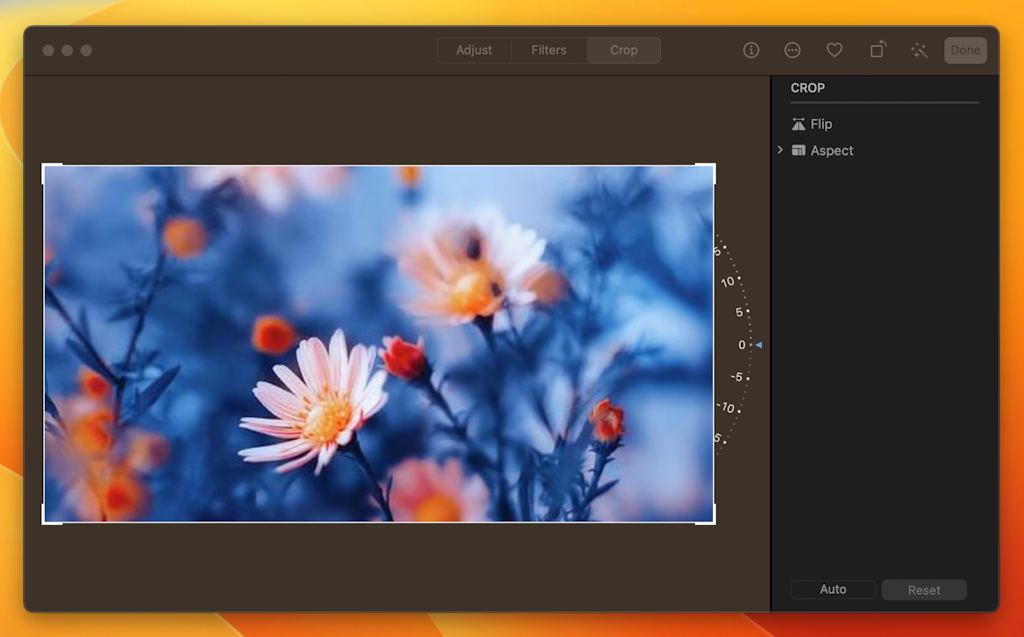The width and height of the screenshot is (1024, 637).
Task: Click the Done button
Action: [964, 50]
